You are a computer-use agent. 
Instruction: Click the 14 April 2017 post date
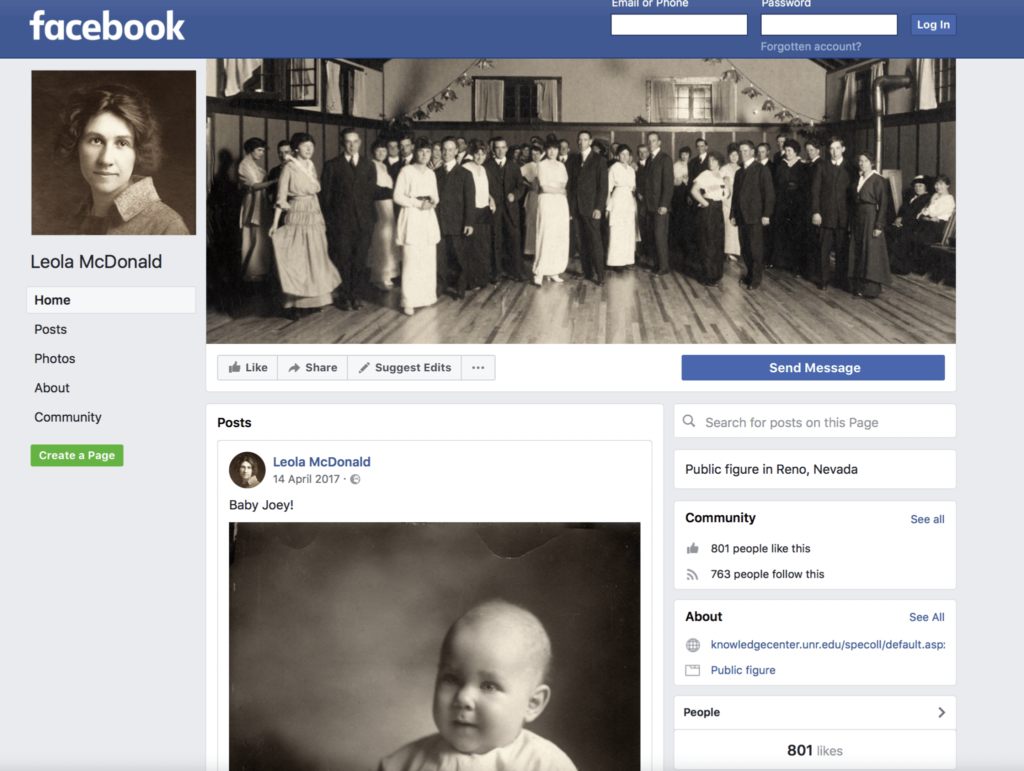[x=306, y=479]
